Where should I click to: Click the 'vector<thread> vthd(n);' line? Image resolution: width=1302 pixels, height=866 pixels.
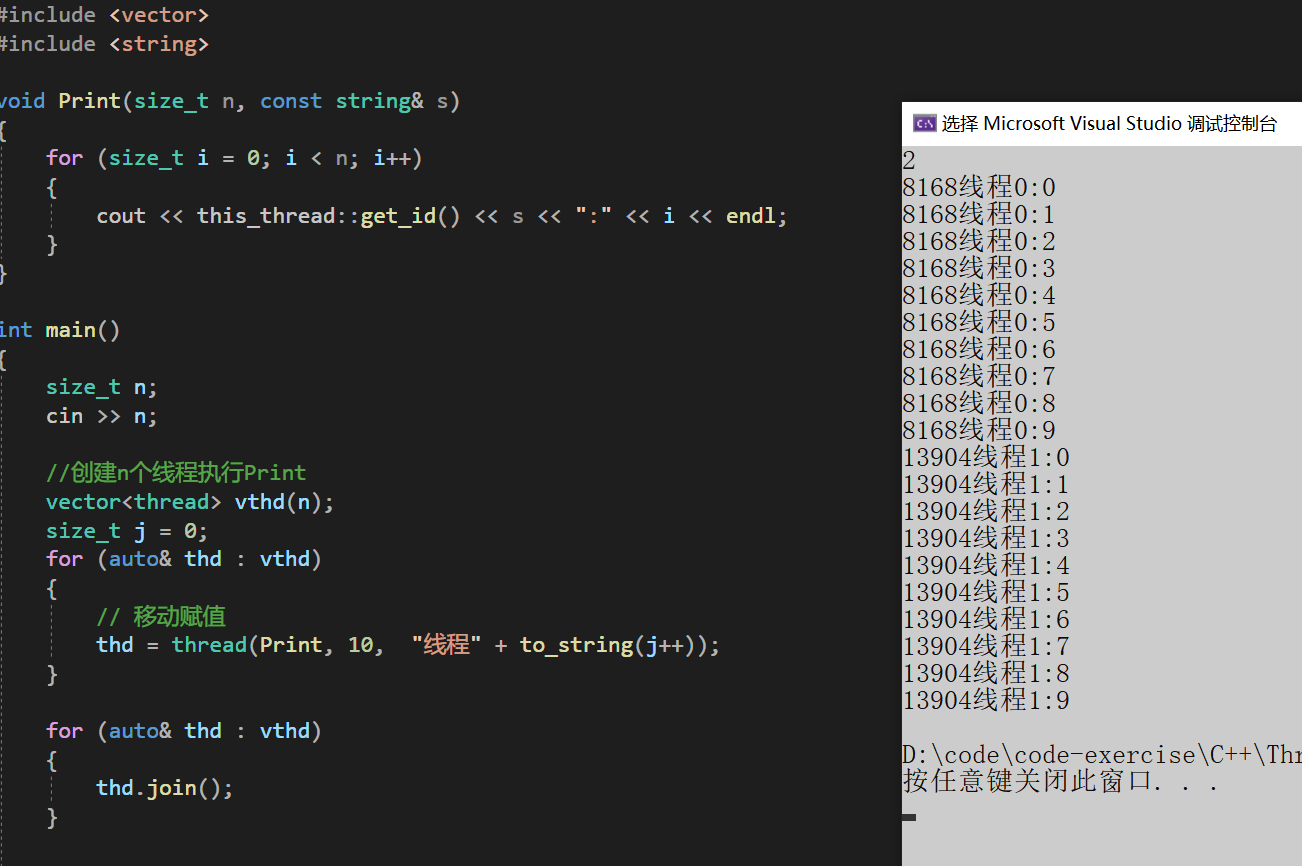[x=190, y=502]
